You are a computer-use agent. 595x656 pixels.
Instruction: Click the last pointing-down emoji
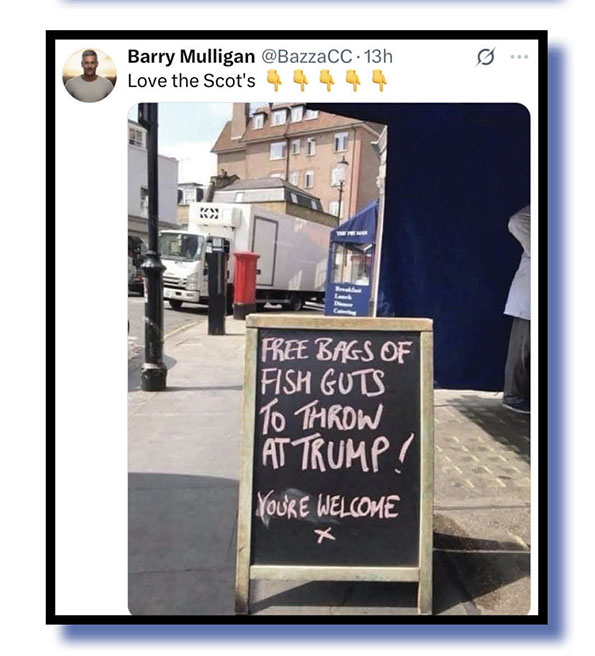pyautogui.click(x=379, y=81)
